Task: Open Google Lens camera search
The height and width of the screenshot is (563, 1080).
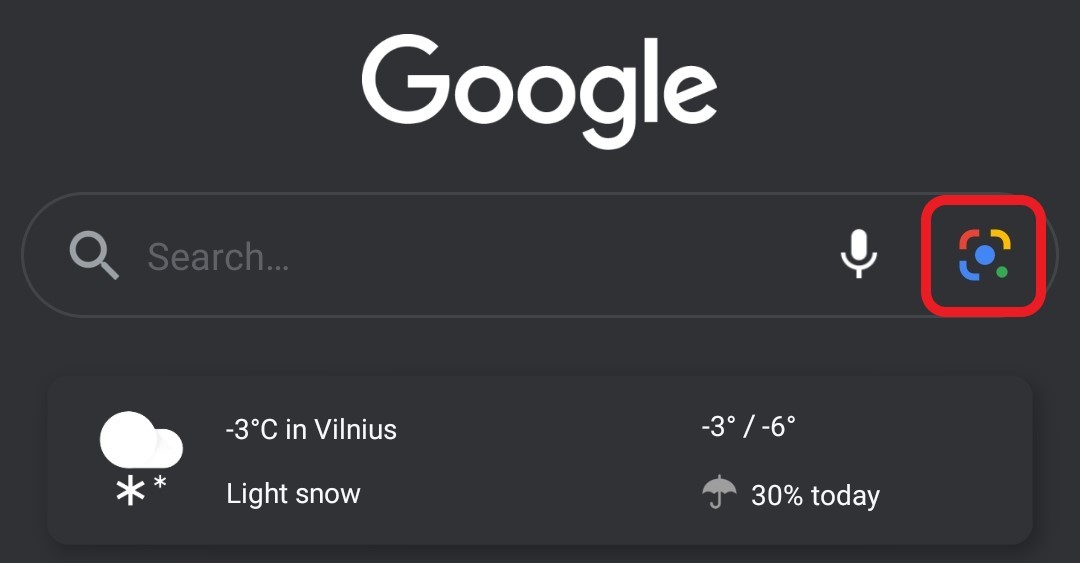Action: [984, 255]
